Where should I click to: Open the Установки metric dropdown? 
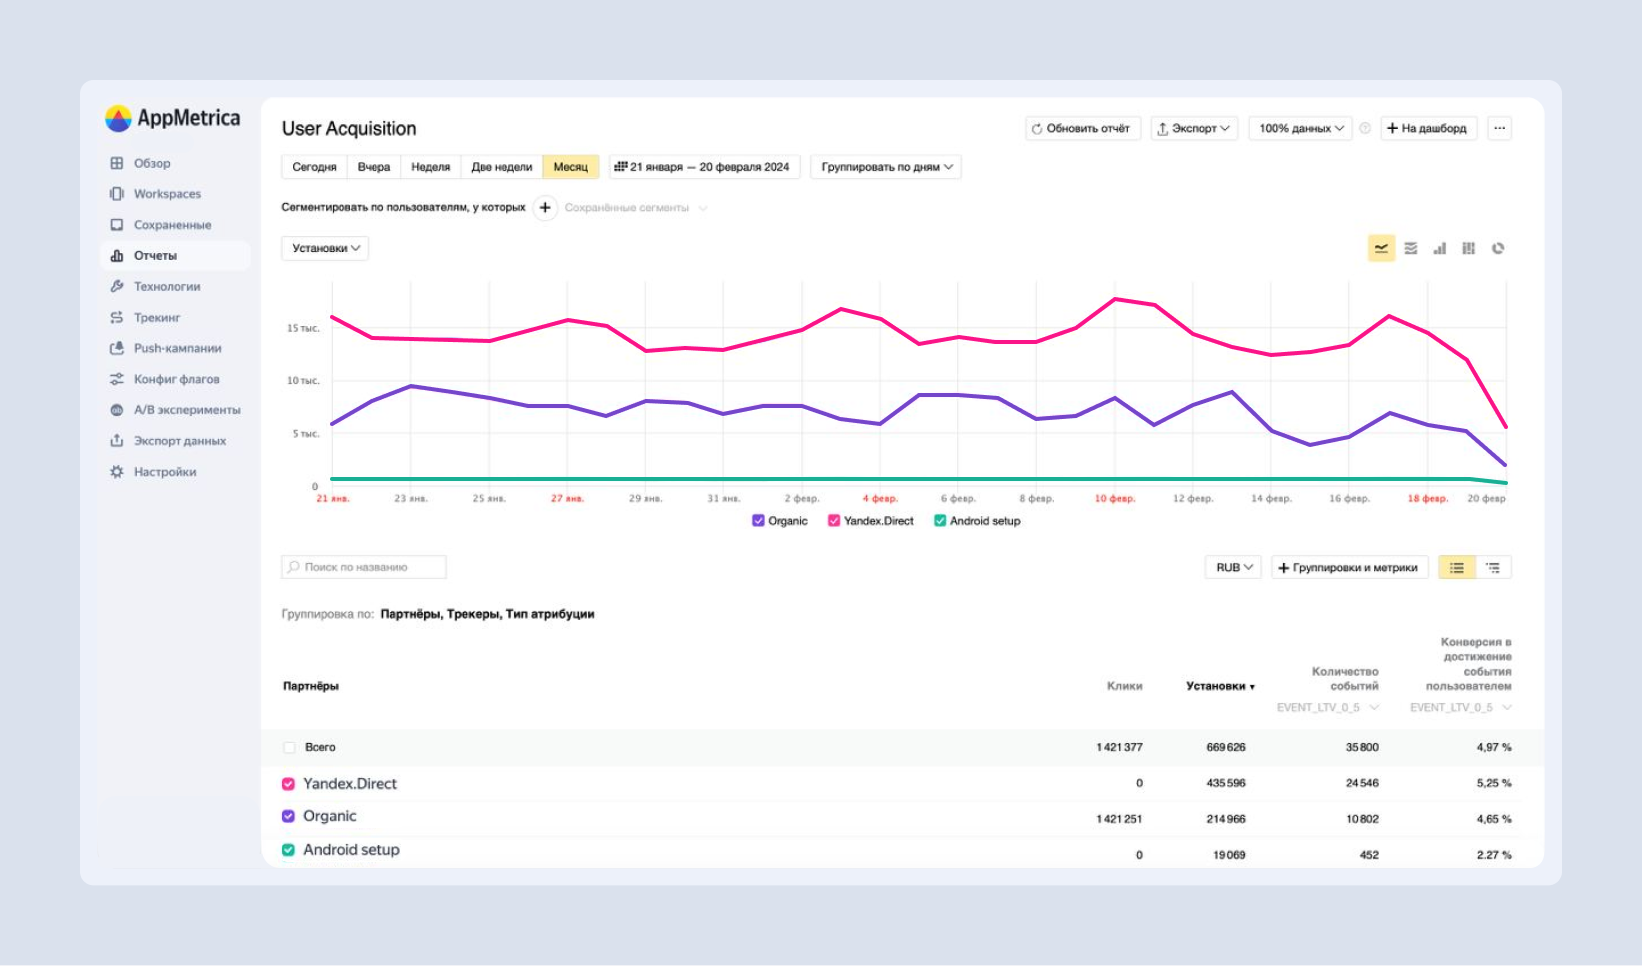[x=325, y=248]
